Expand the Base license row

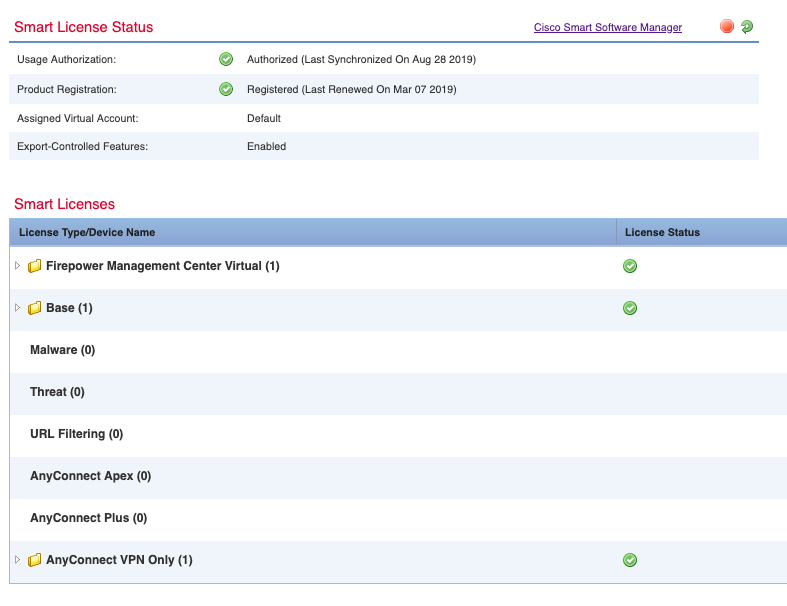[18, 307]
